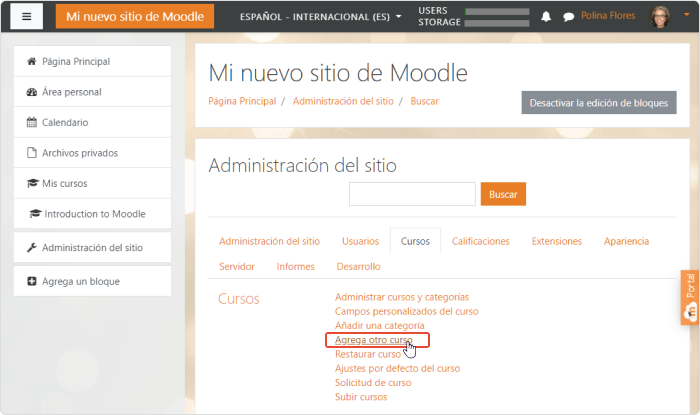Click the calendar icon in sidebar
The image size is (700, 415).
[31, 123]
